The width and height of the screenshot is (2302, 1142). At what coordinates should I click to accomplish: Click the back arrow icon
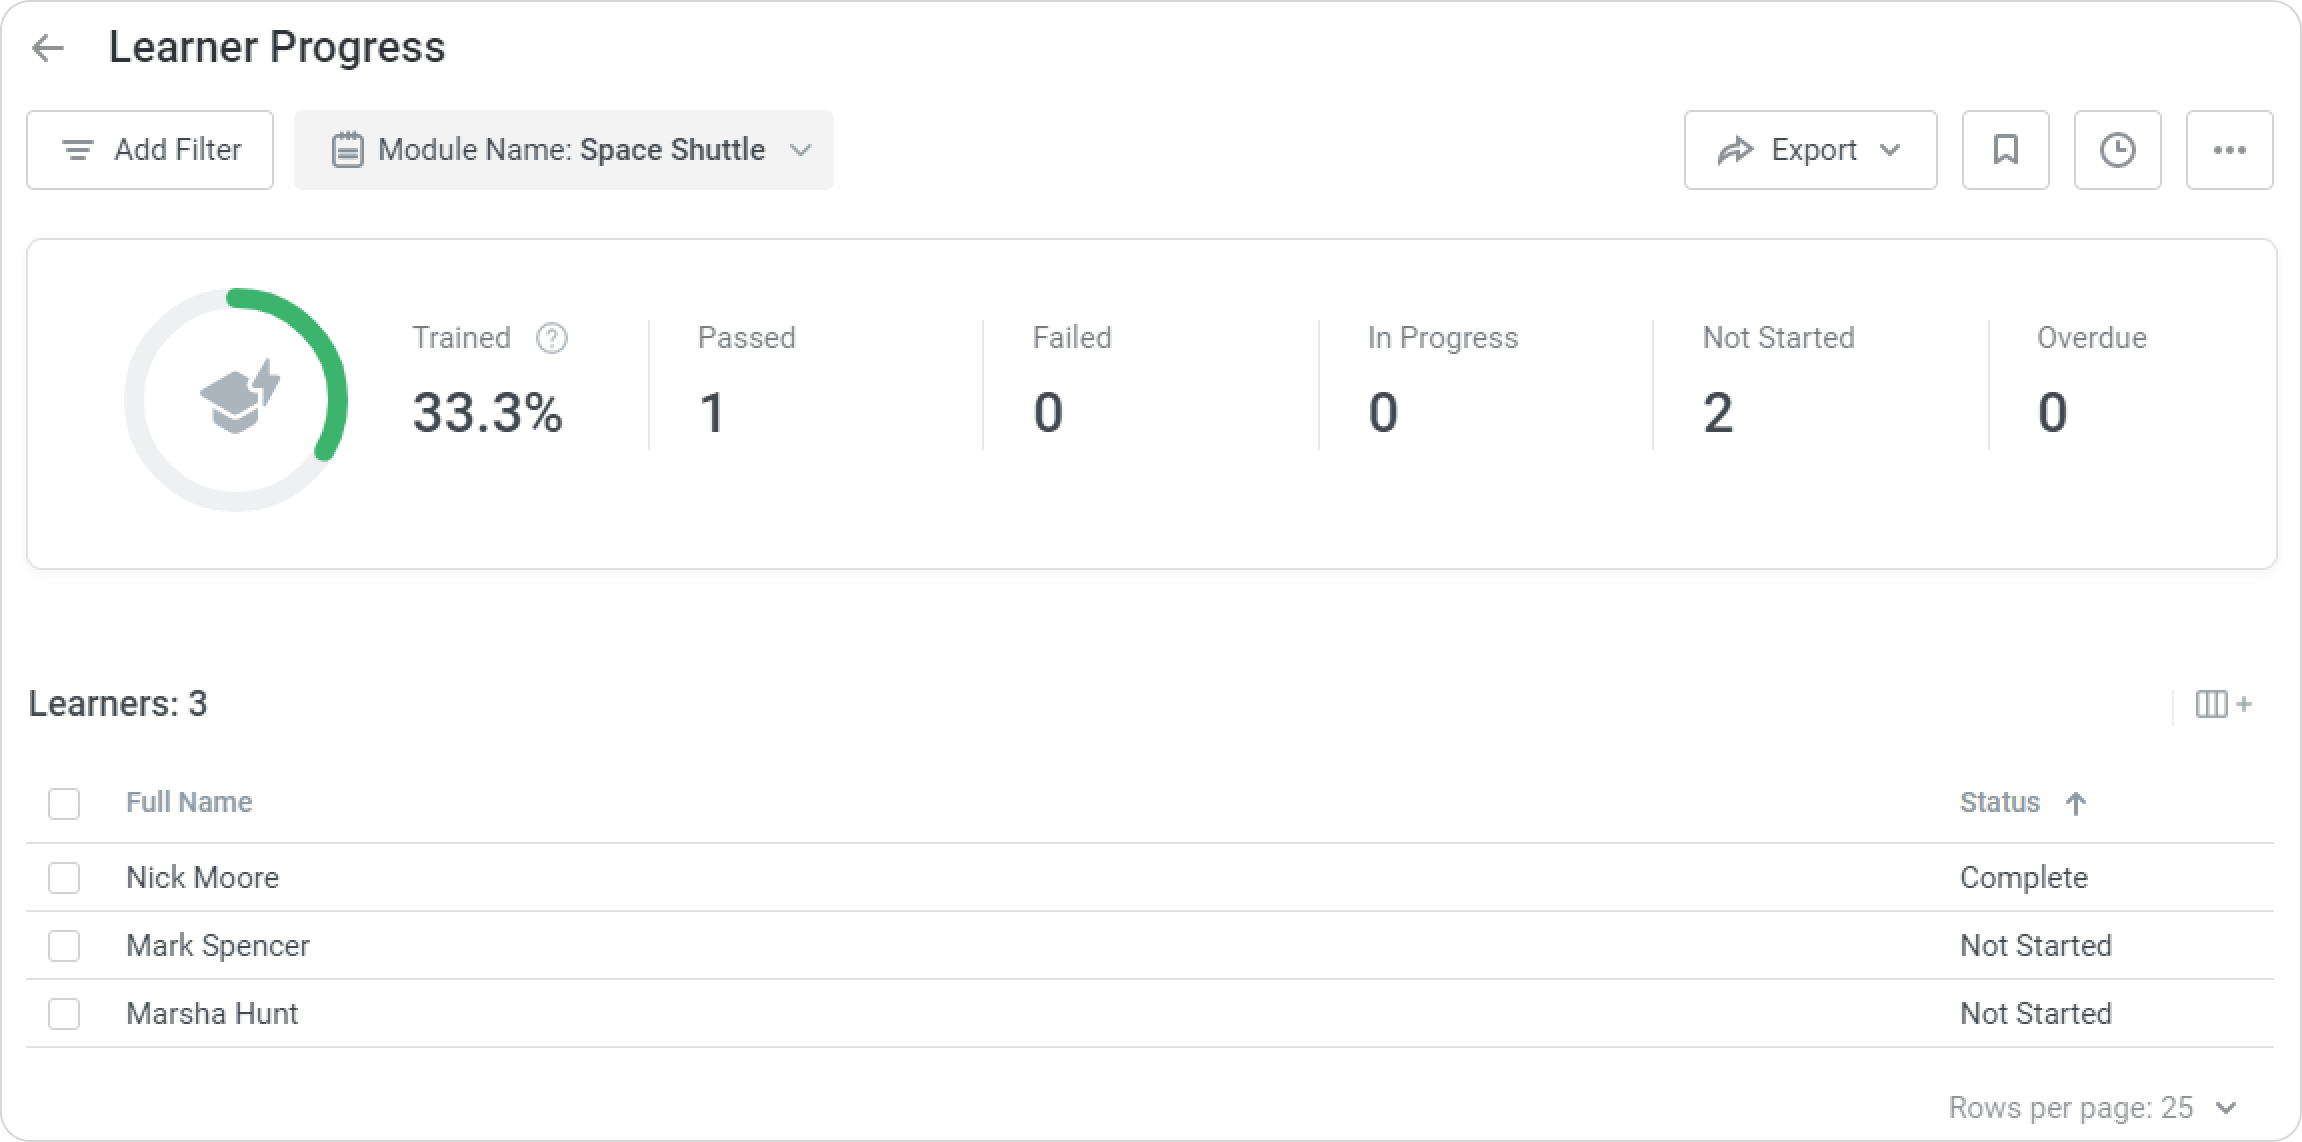click(x=48, y=48)
